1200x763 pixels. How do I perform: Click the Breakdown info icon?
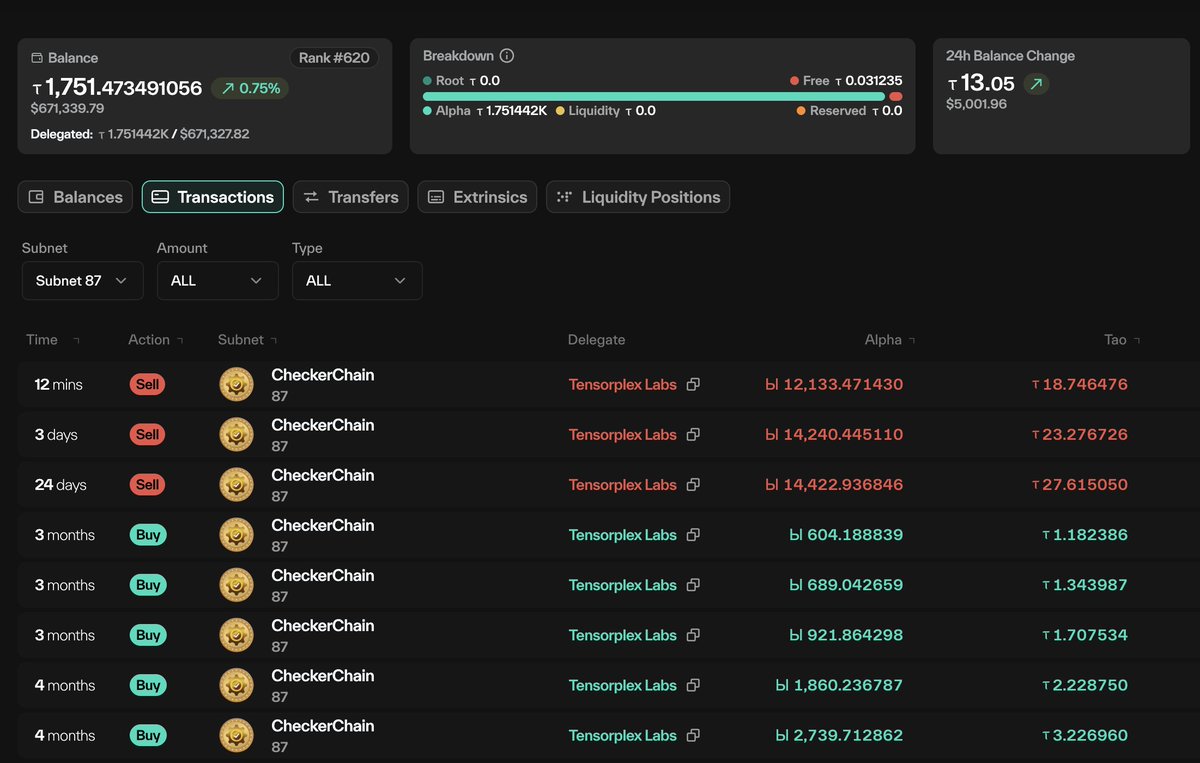point(507,56)
